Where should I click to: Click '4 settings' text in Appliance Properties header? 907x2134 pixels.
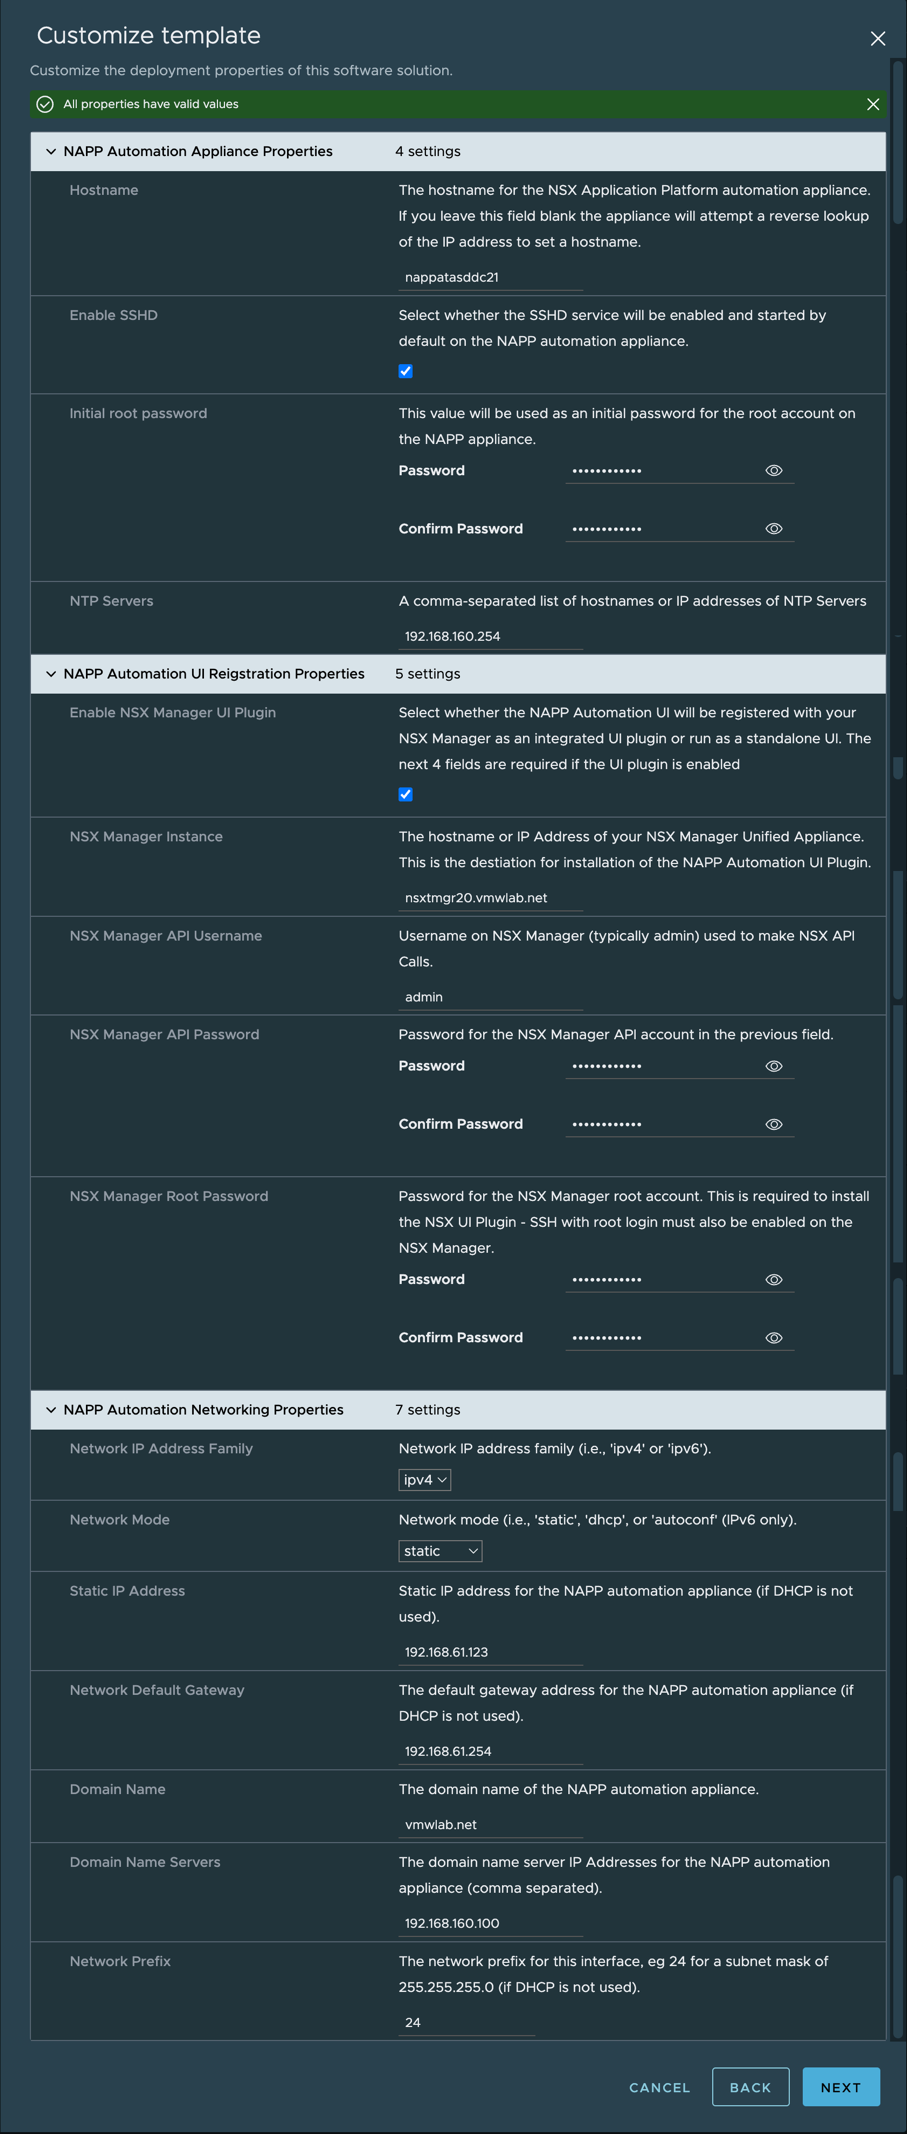[x=428, y=151]
